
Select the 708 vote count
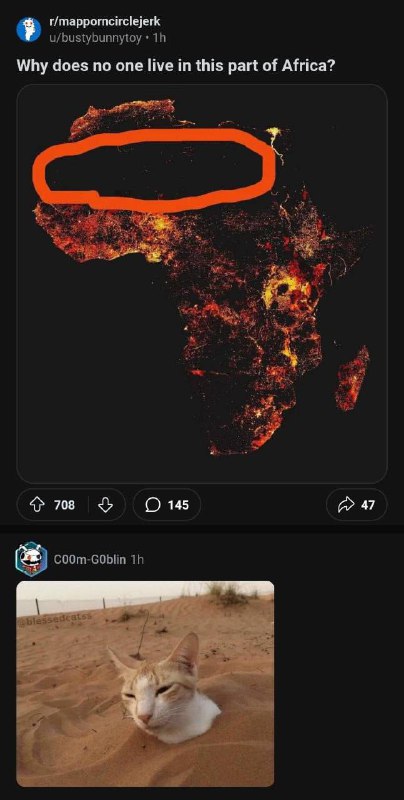coord(64,505)
